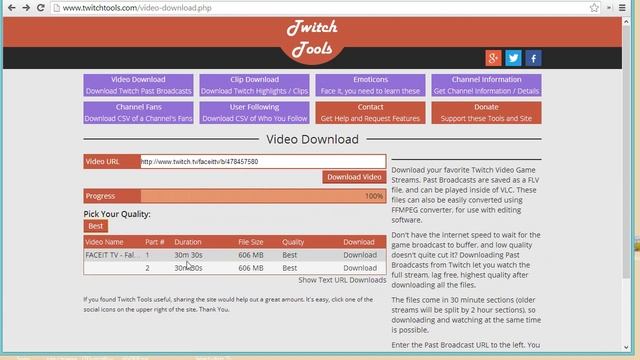Image resolution: width=640 pixels, height=360 pixels.
Task: Click the page icon in the address bar
Action: pyautogui.click(x=57, y=8)
